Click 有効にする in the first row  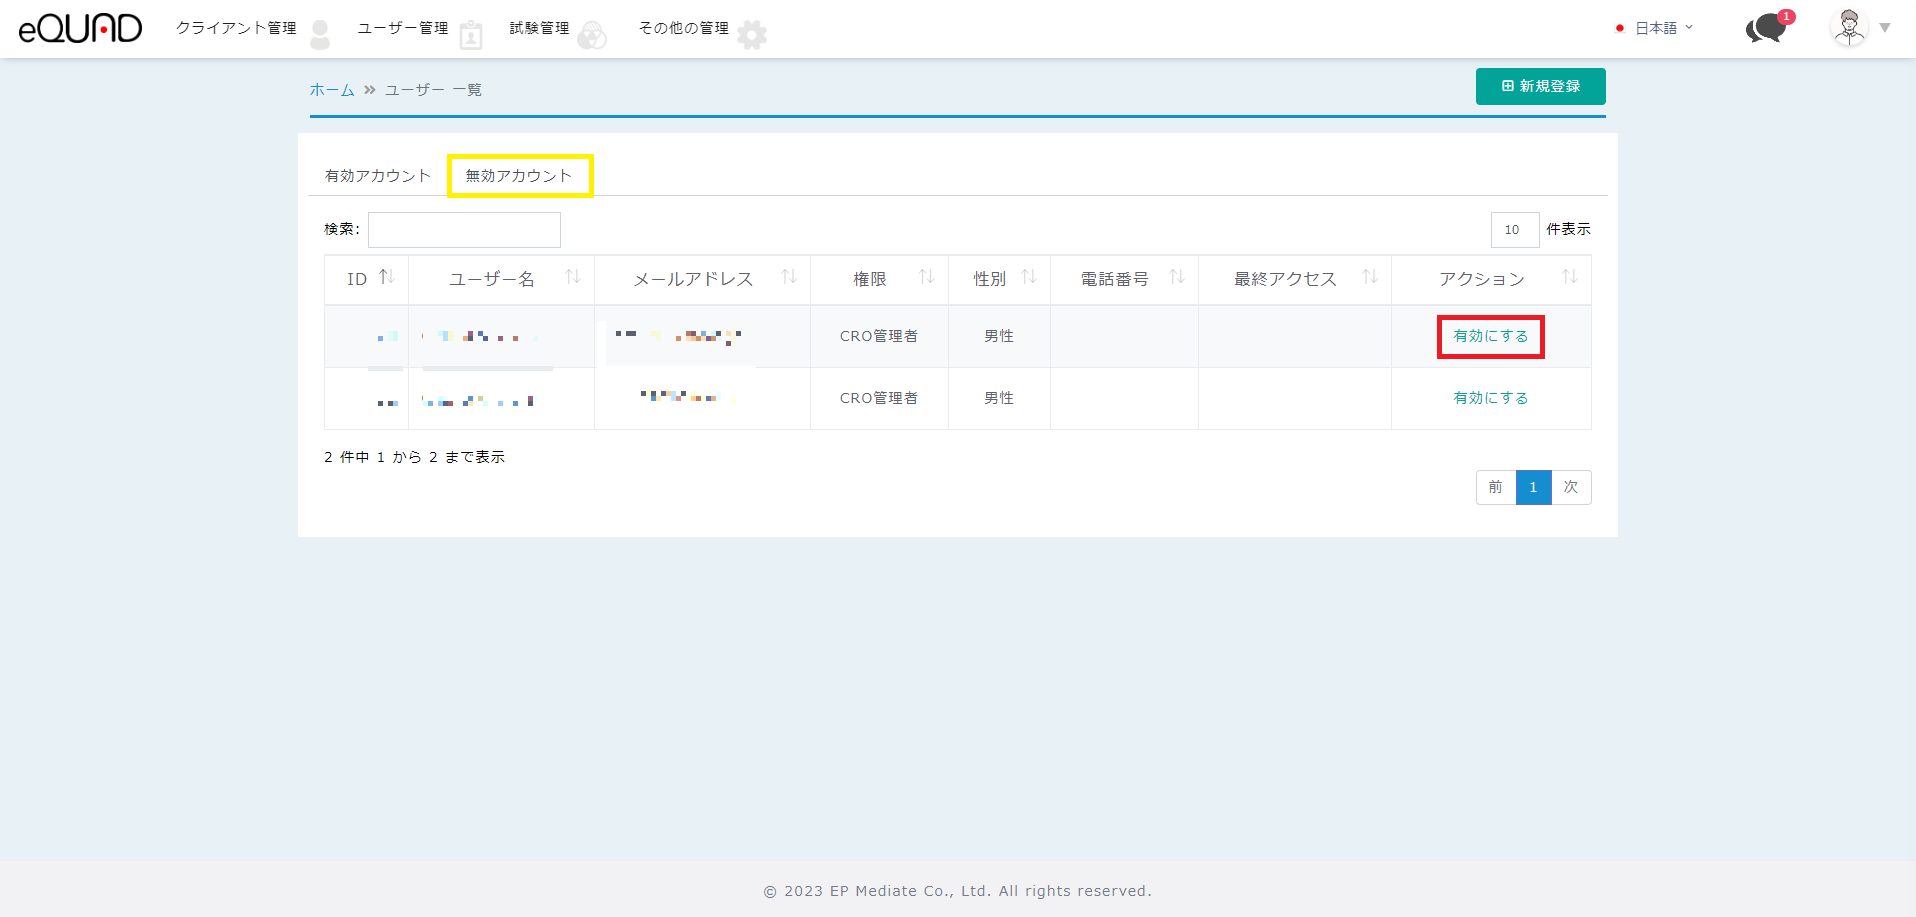coord(1490,336)
